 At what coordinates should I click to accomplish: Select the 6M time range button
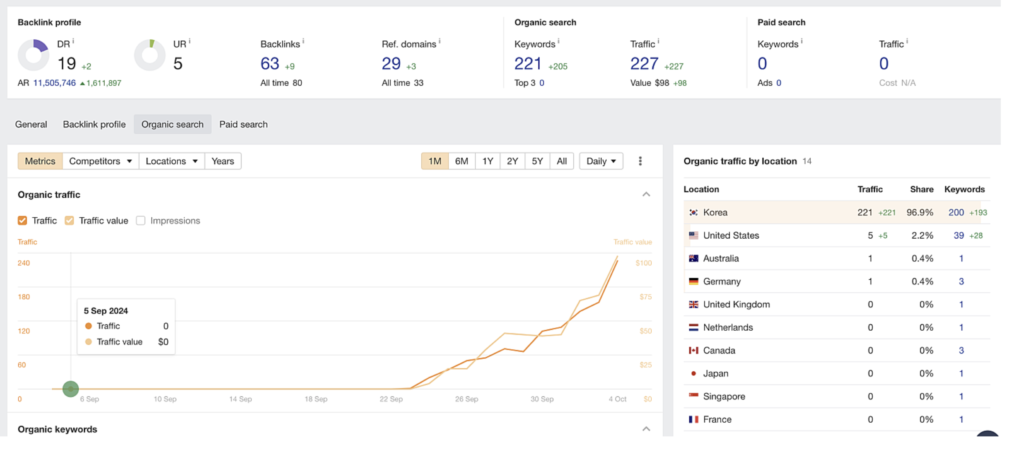click(x=462, y=161)
